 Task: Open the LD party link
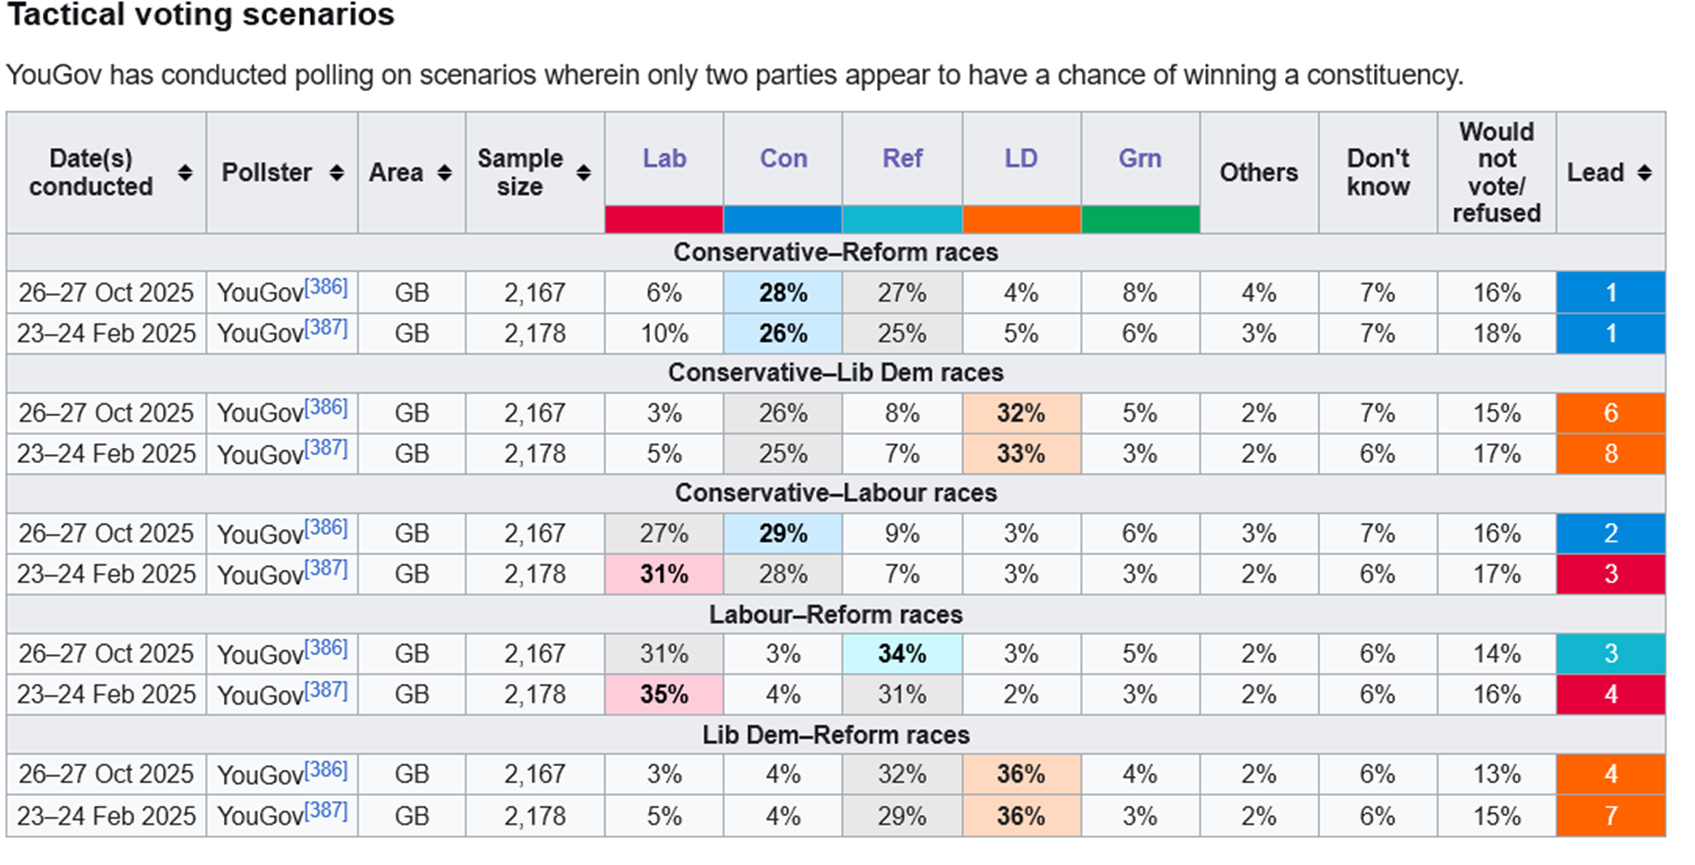tap(1021, 158)
